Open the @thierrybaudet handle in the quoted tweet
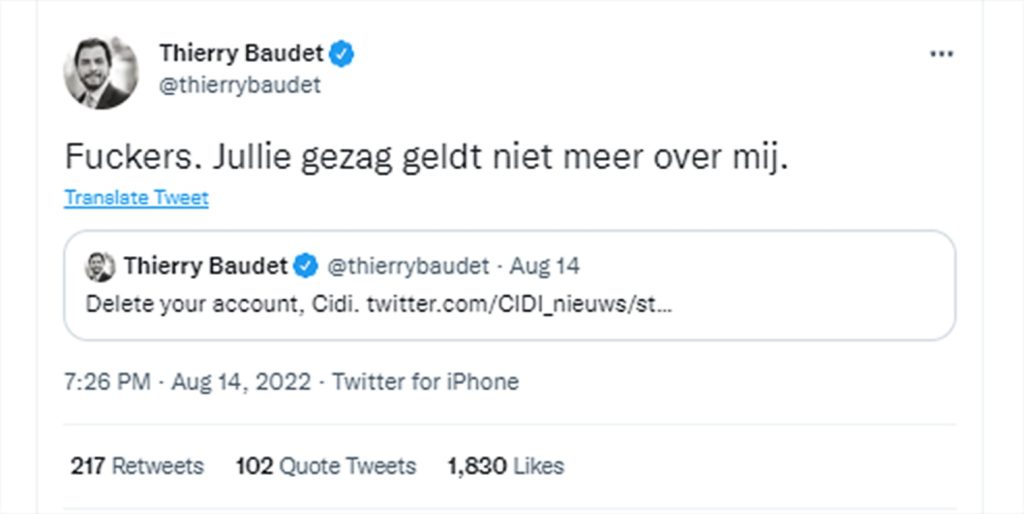This screenshot has width=1024, height=514. pyautogui.click(x=408, y=266)
